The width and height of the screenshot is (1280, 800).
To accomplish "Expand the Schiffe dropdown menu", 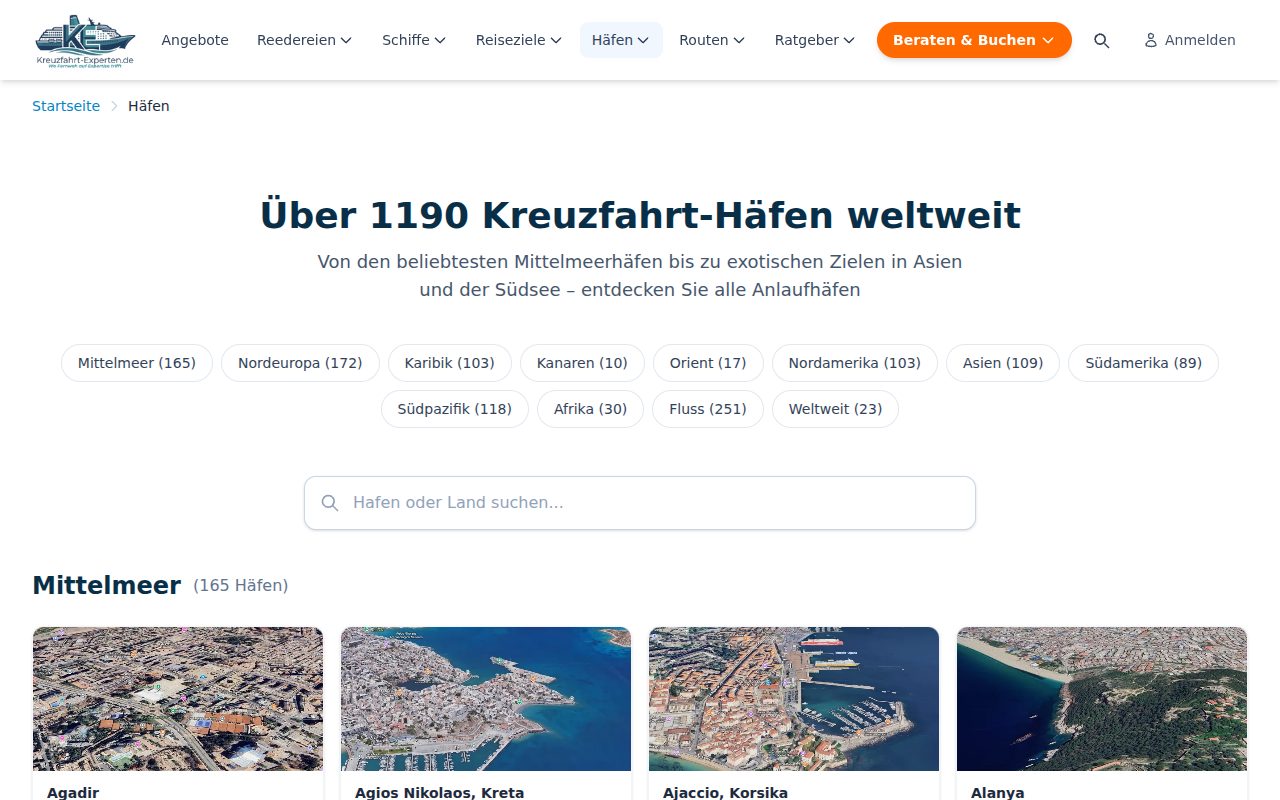I will coord(413,40).
